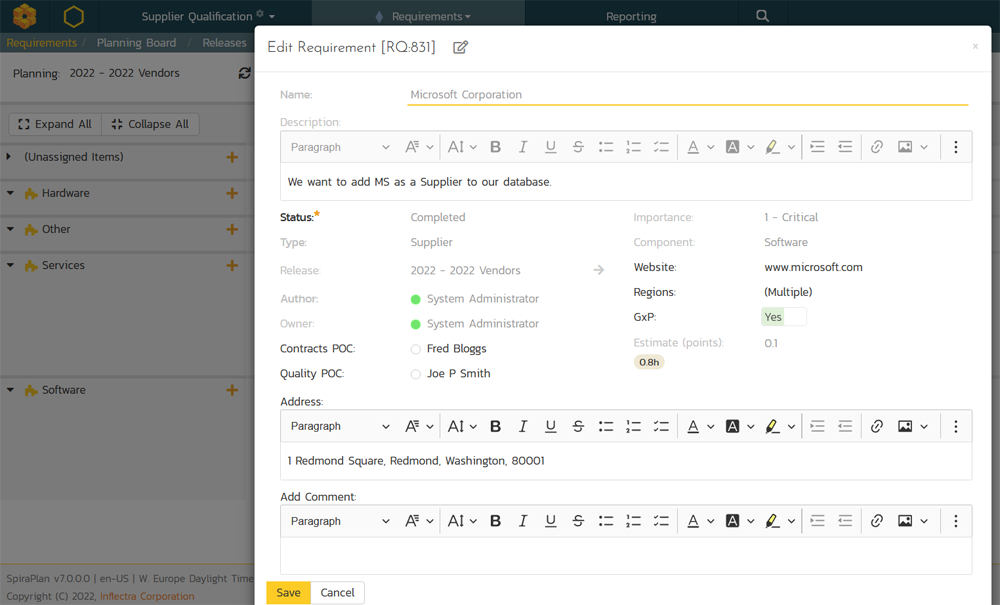This screenshot has width=1000, height=605.
Task: Insert a link in the Description editor
Action: [x=877, y=147]
